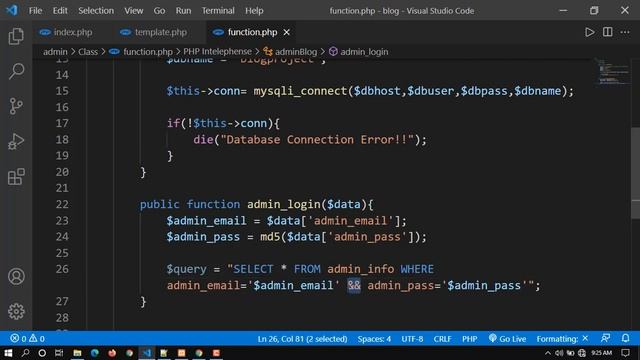Open the Notifications bell in status bar
Viewport: 640px width, 360px height.
(x=625, y=338)
